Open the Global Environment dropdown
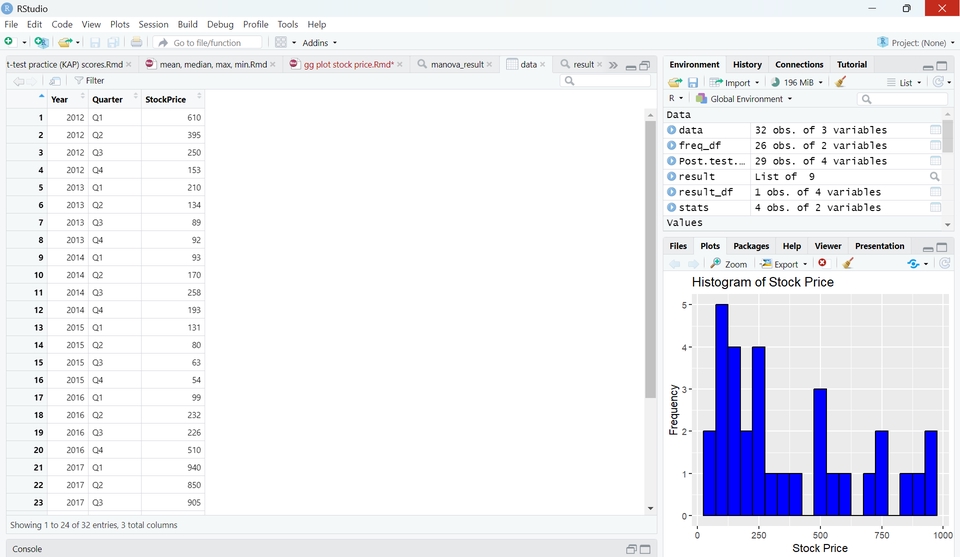The height and width of the screenshot is (557, 960). tap(744, 99)
